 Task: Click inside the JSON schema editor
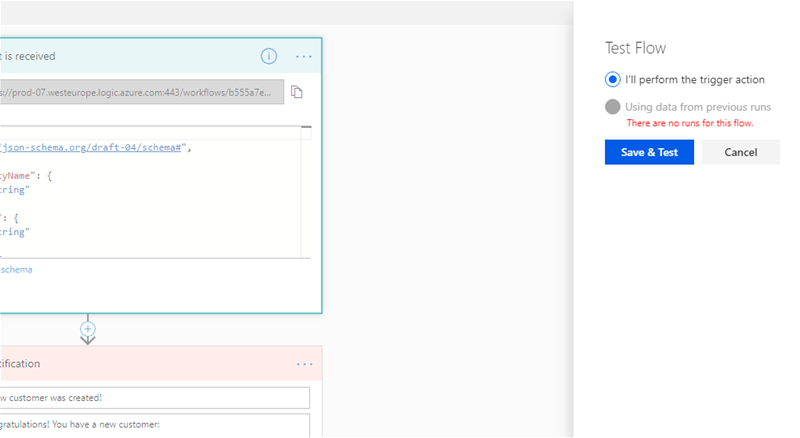coord(150,200)
